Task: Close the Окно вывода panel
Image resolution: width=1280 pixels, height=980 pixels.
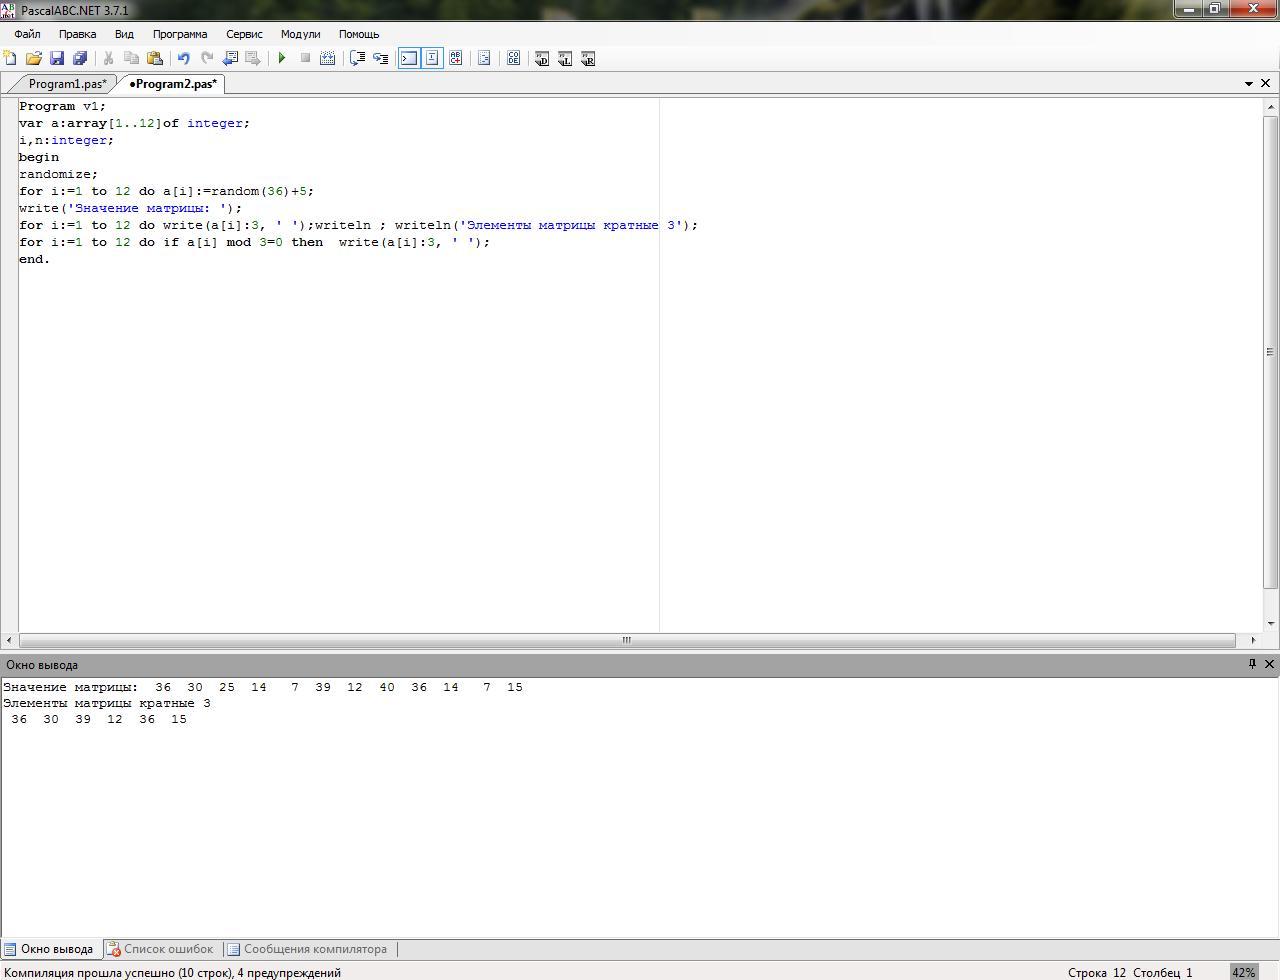Action: point(1270,664)
